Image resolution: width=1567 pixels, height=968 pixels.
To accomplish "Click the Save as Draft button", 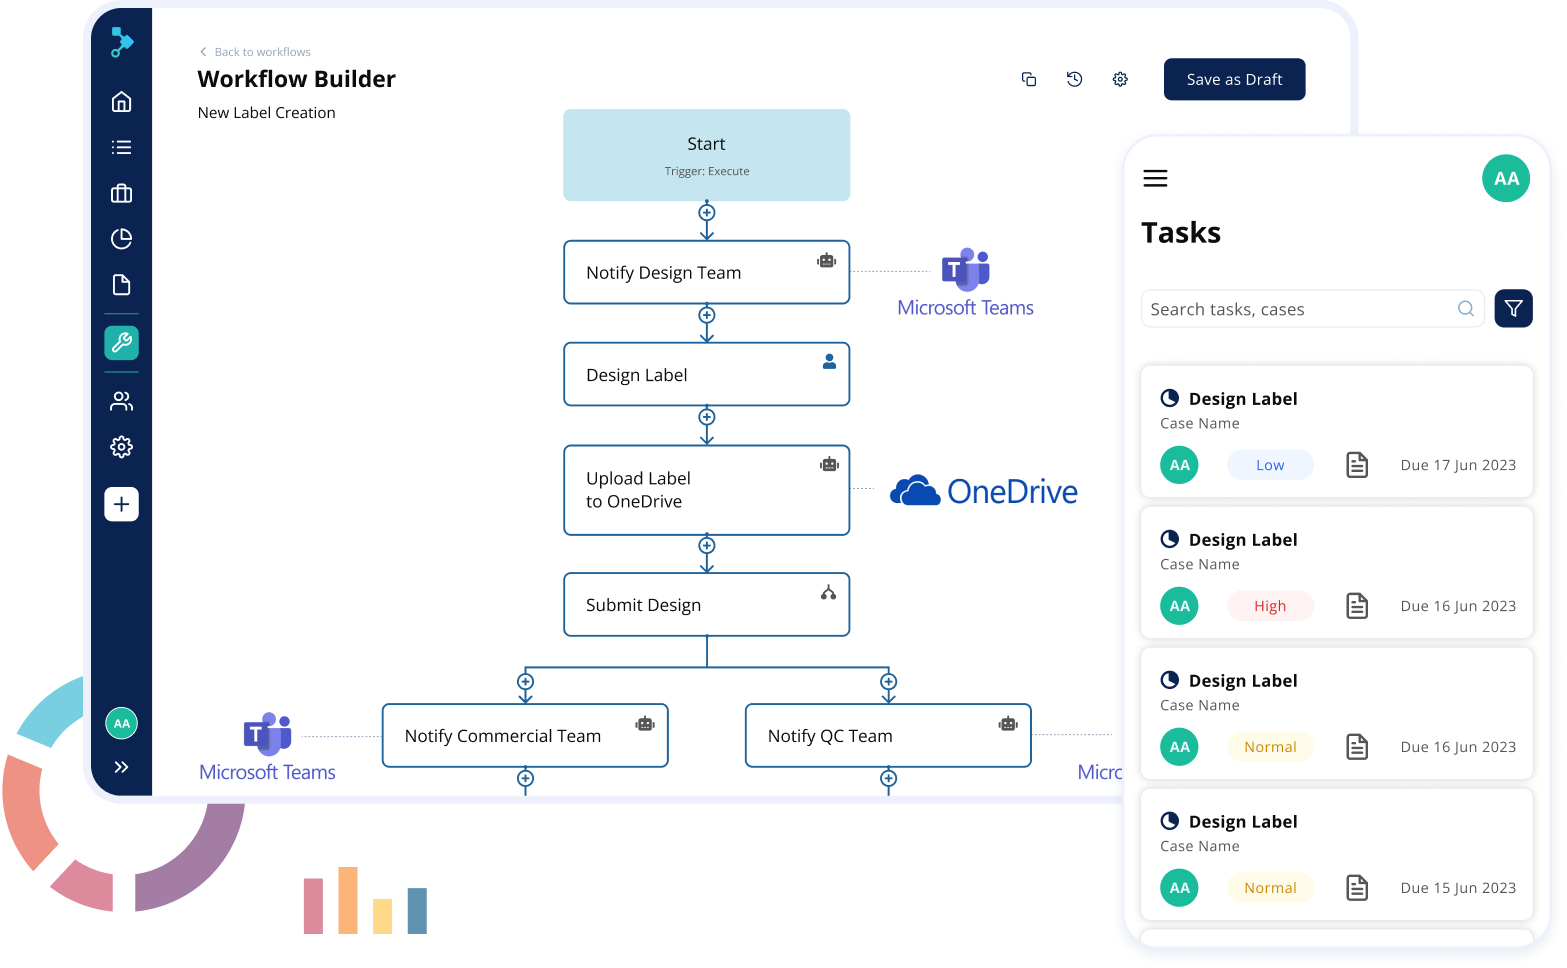I will [1234, 79].
